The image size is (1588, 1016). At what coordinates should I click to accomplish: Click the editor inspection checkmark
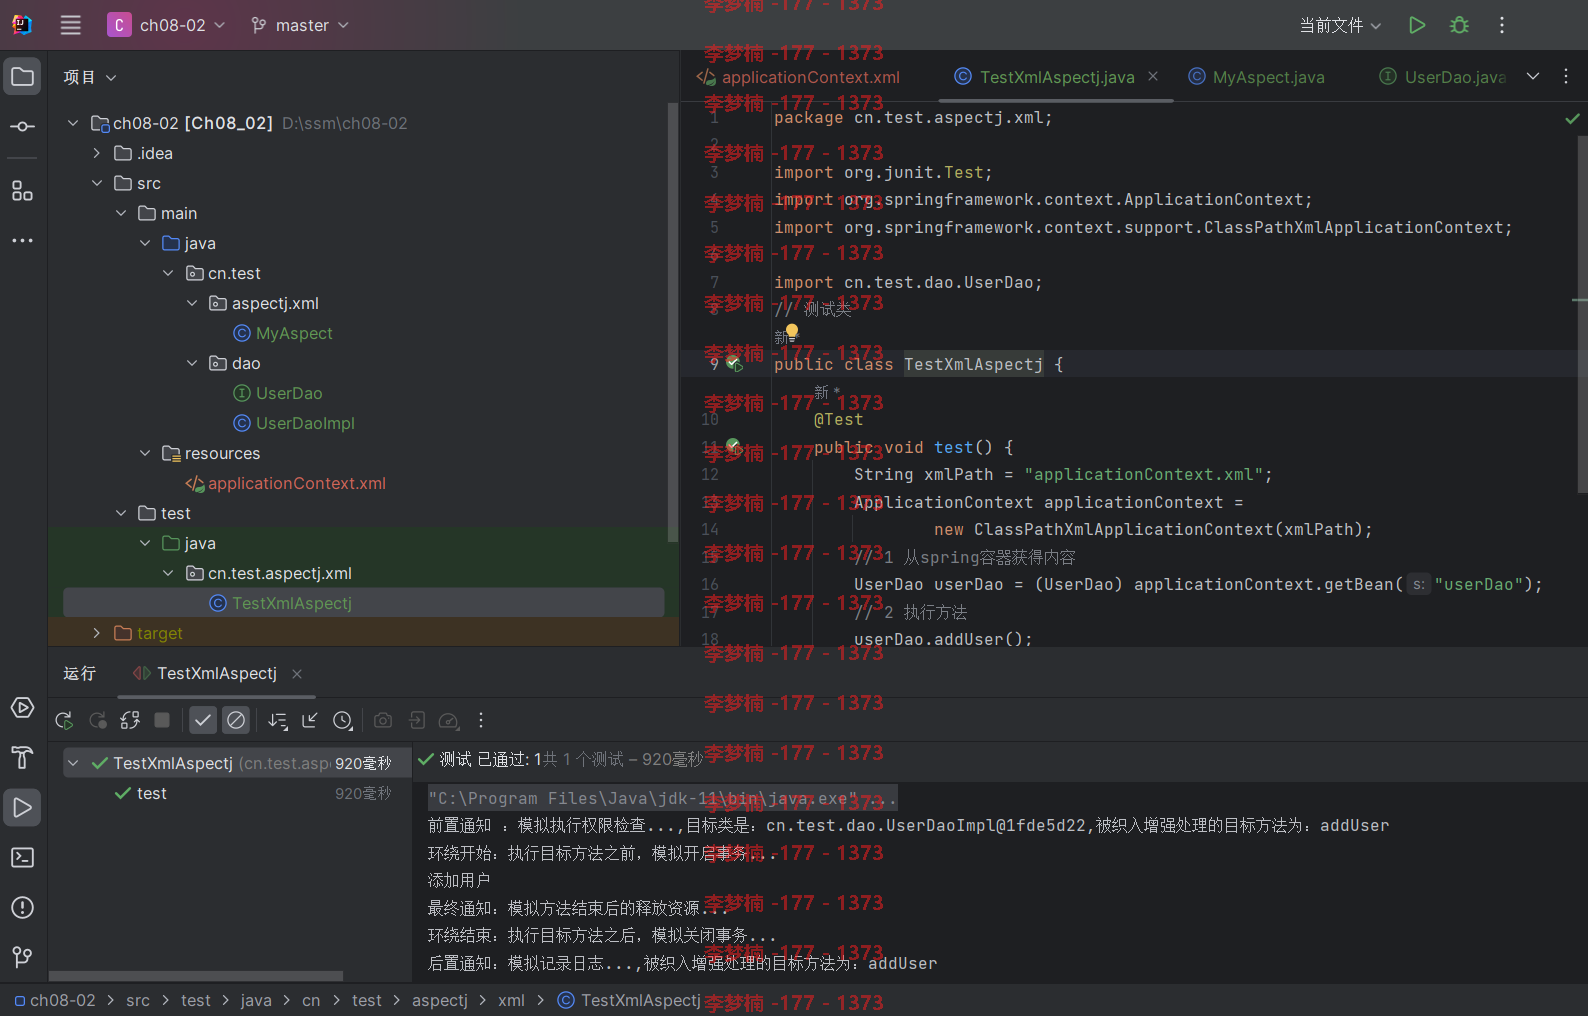[x=1572, y=118]
